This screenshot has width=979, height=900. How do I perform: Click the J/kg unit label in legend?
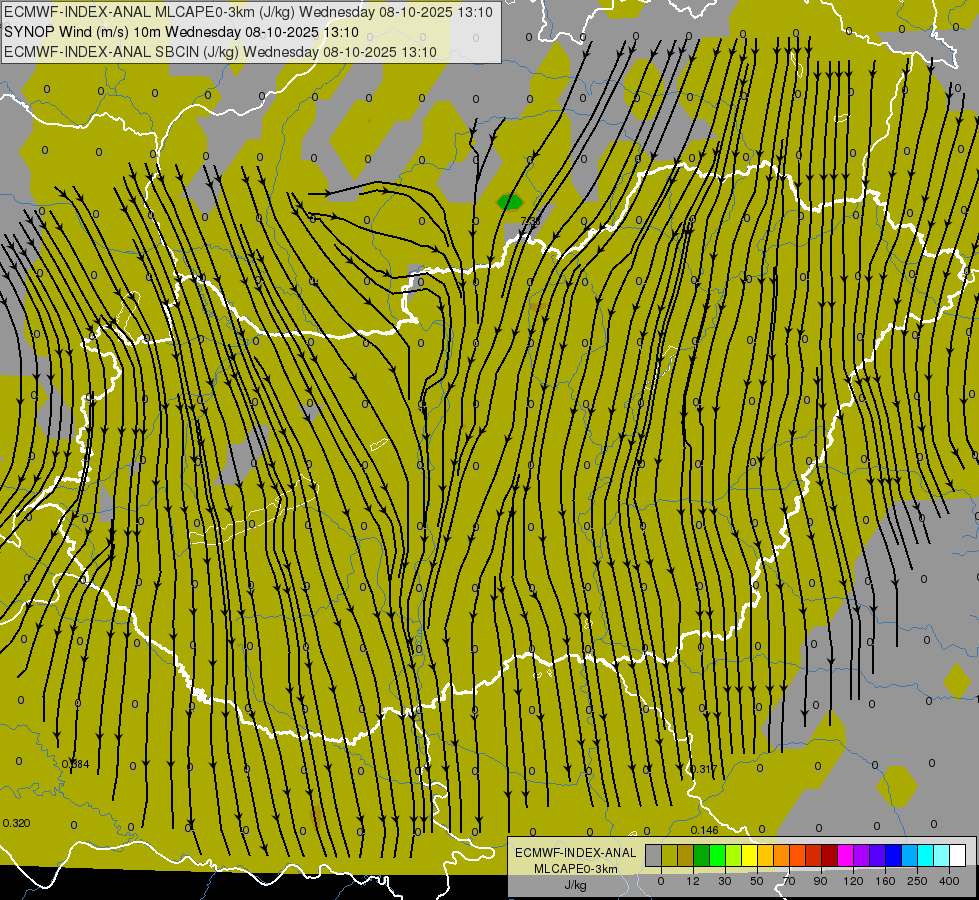[576, 885]
